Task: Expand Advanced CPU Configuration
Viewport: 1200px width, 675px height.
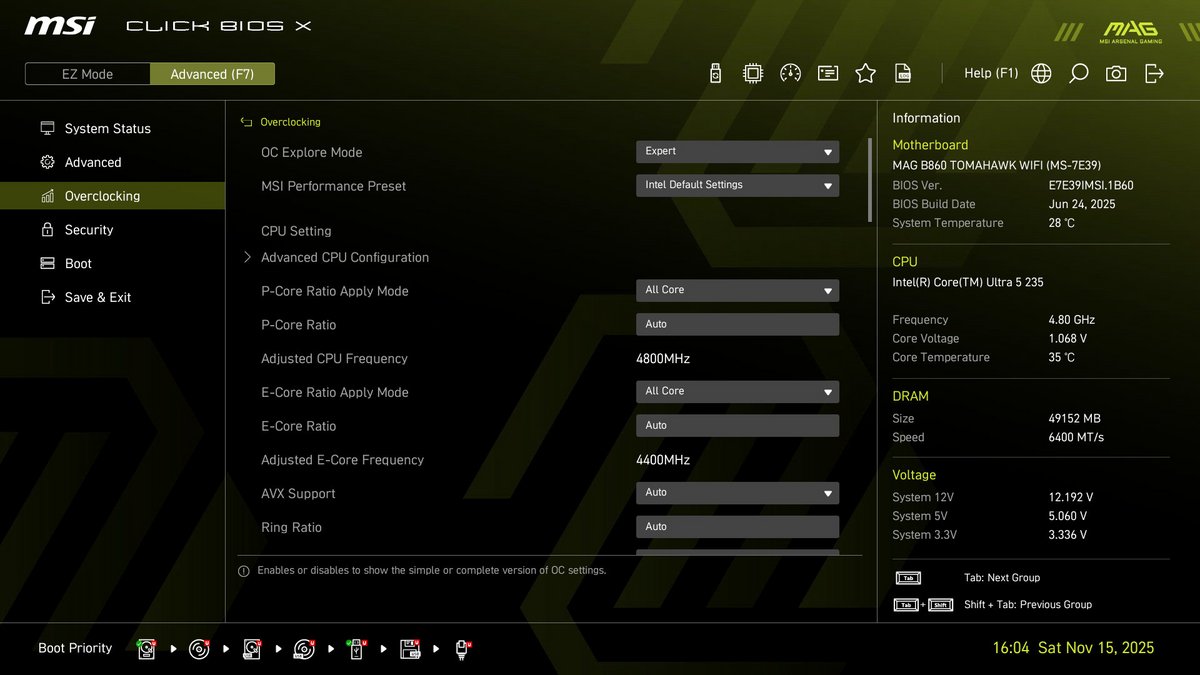Action: tap(344, 257)
